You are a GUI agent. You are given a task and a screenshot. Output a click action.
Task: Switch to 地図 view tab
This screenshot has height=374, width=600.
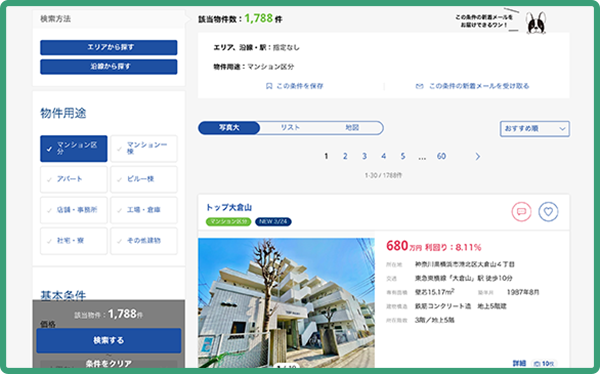pos(352,127)
